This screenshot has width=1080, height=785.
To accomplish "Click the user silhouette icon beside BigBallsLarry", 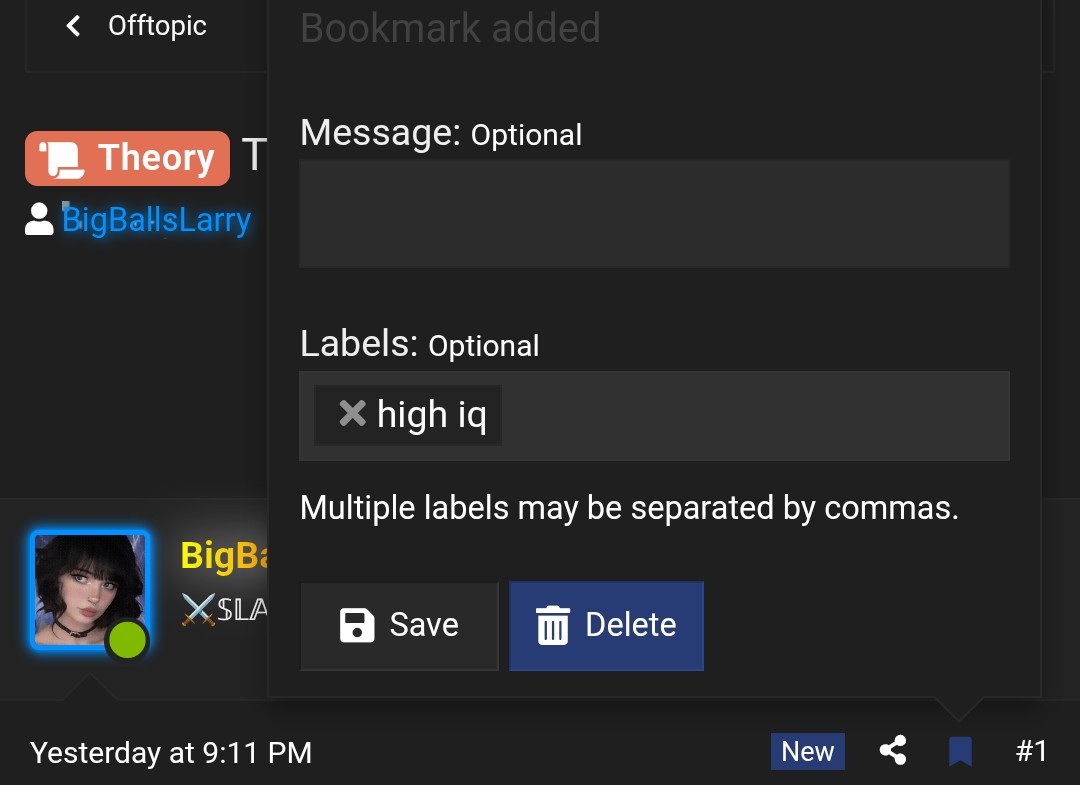I will point(39,220).
